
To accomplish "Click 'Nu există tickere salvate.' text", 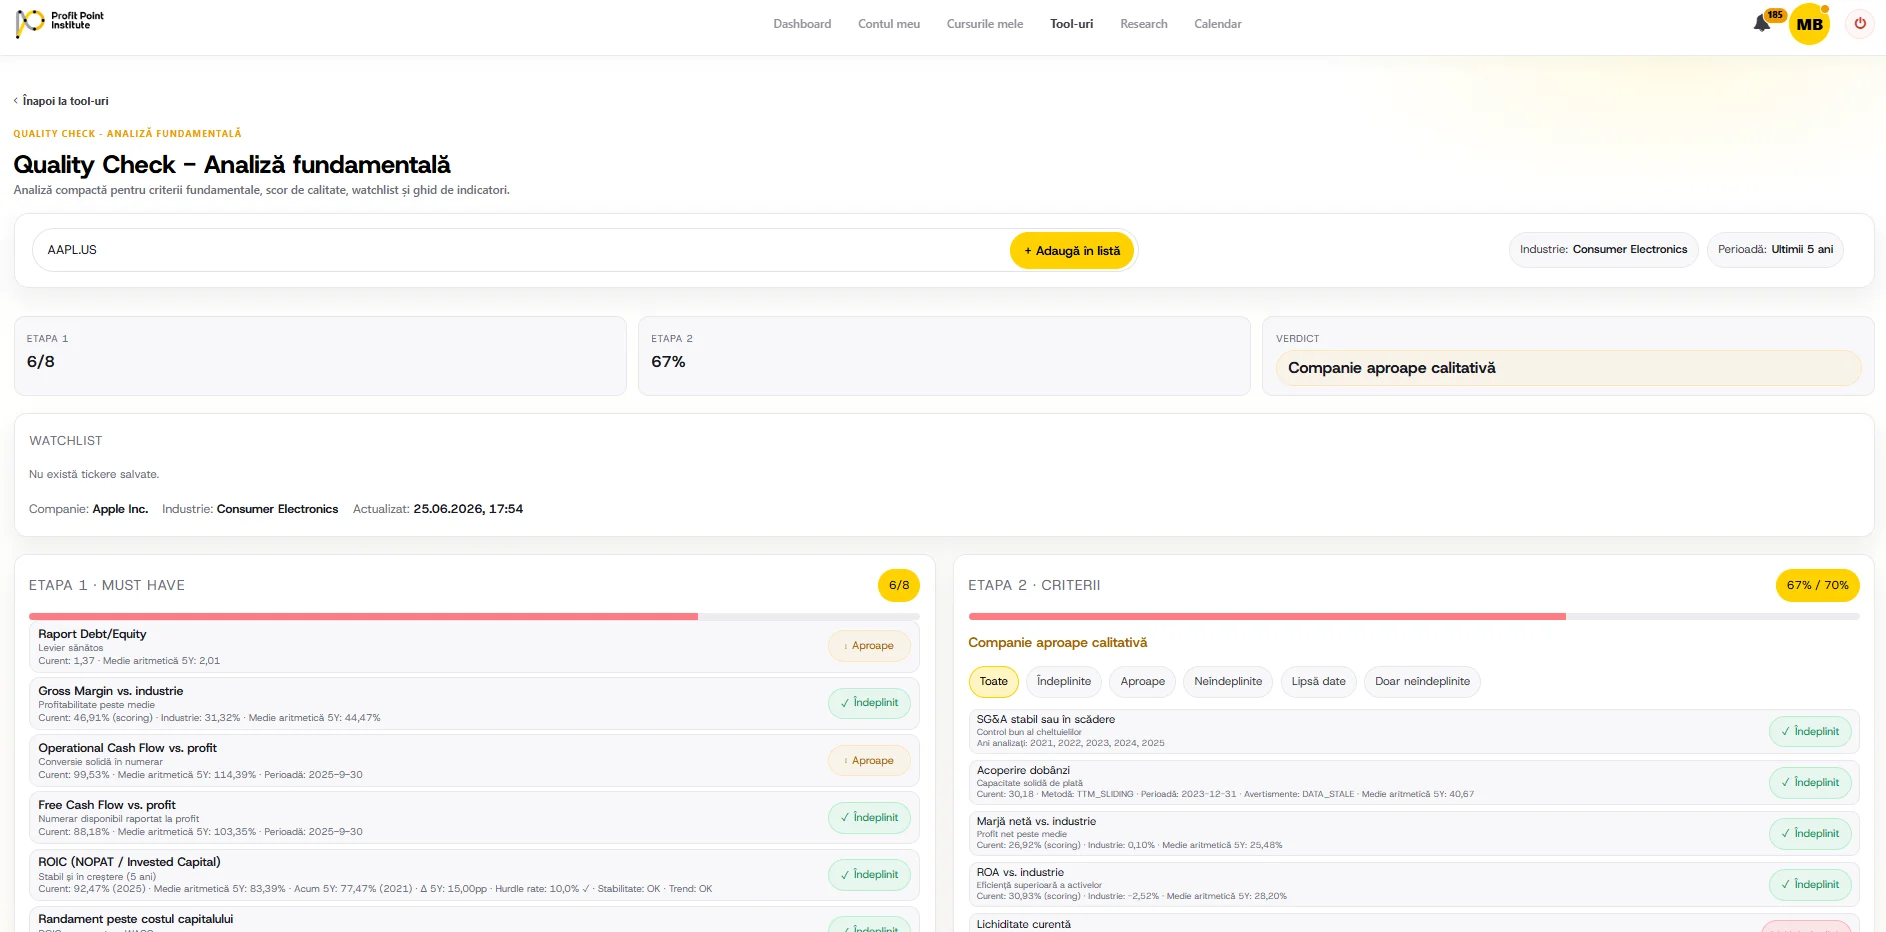I will pos(94,474).
